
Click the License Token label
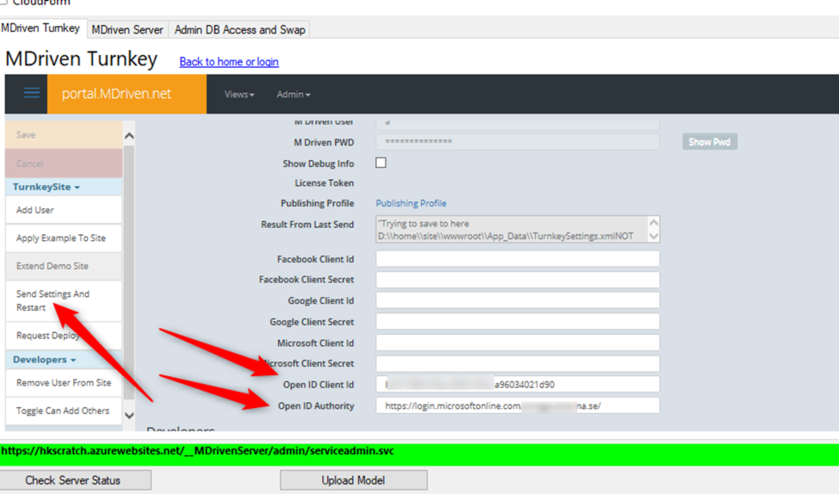pyautogui.click(x=324, y=183)
